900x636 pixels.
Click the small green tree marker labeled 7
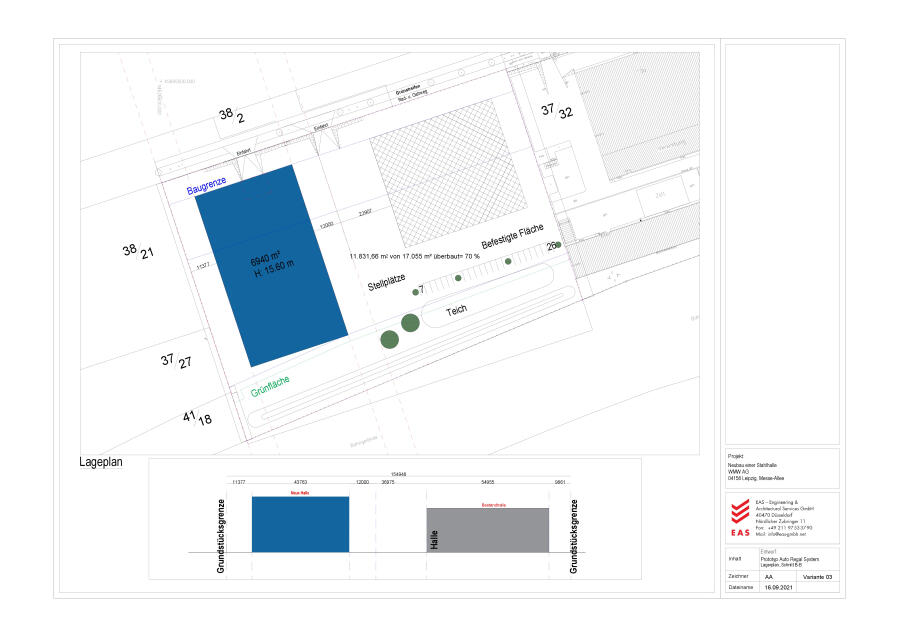tap(415, 292)
